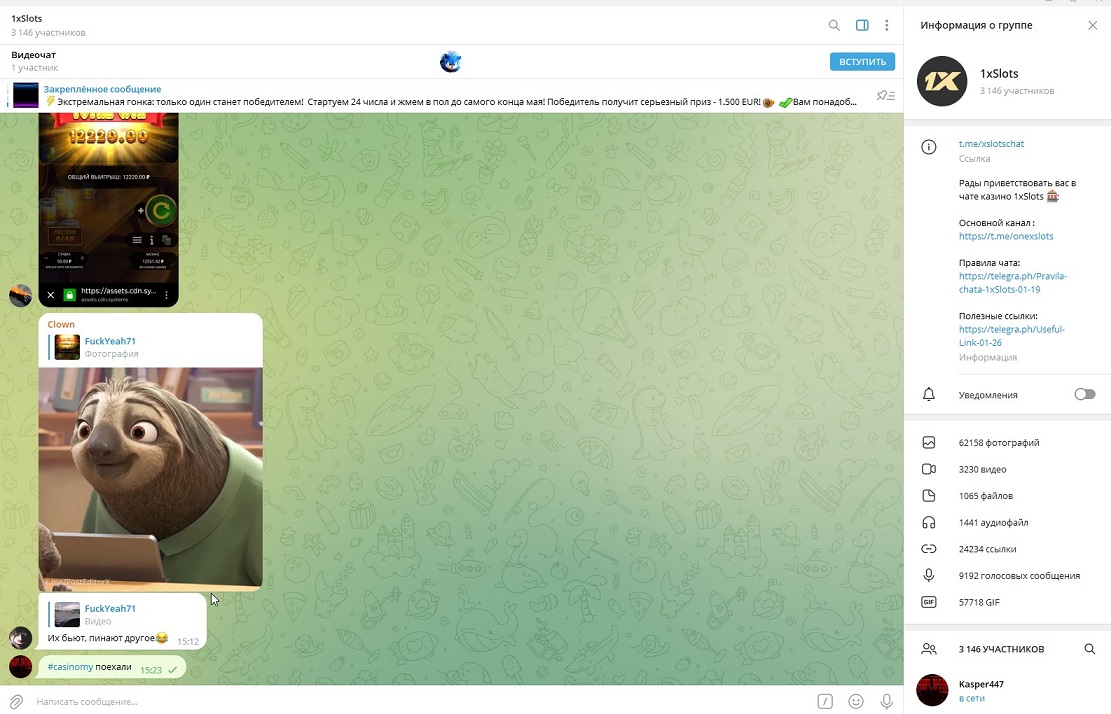
Task: Open the three-dot chat menu
Action: [886, 26]
